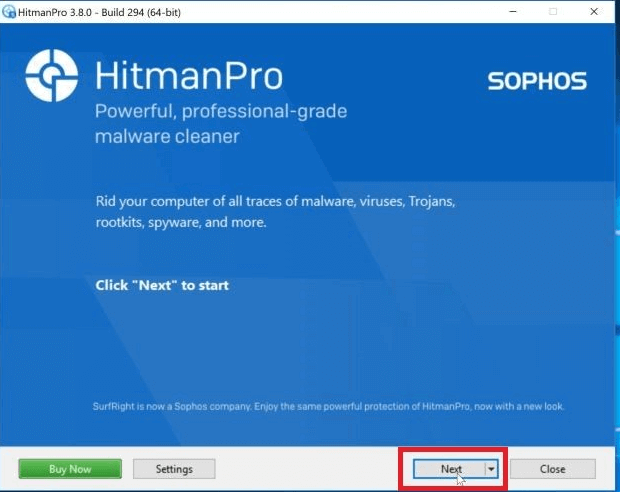Click the SOPHOS brand logo

click(x=537, y=81)
